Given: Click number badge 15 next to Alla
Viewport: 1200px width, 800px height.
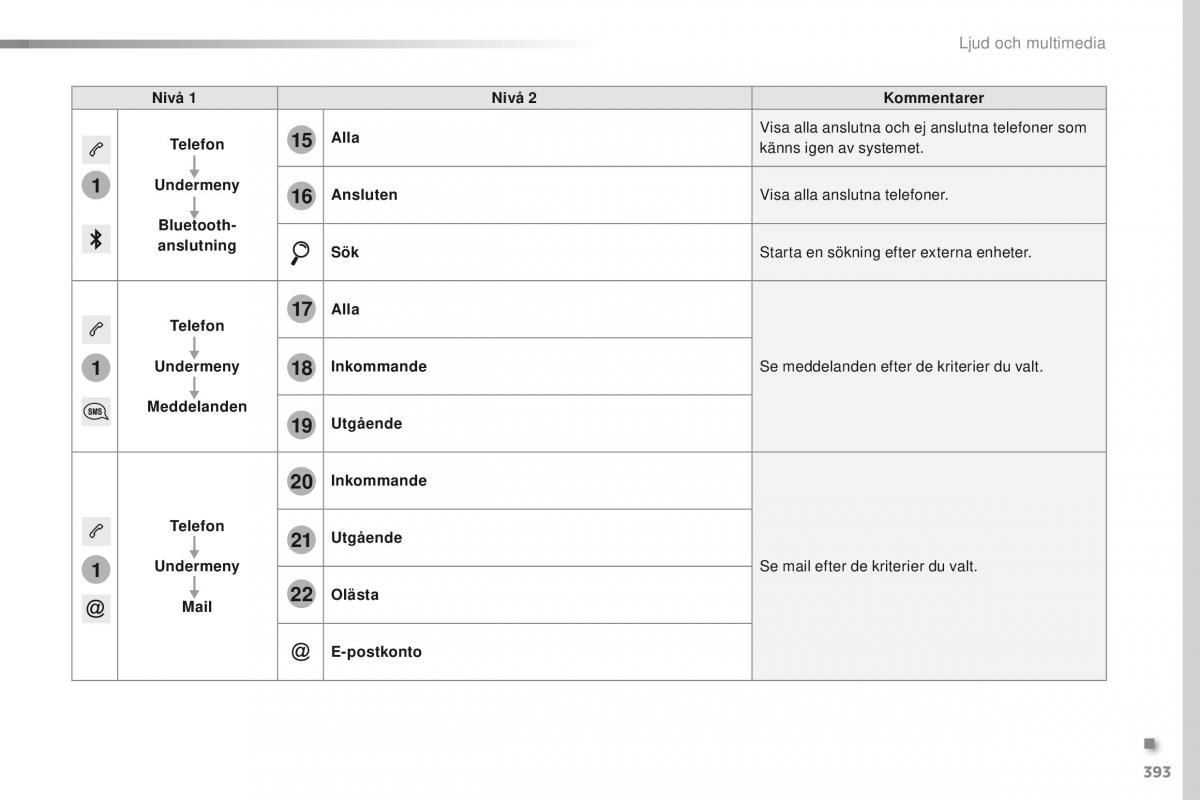Looking at the screenshot, I should (x=301, y=140).
